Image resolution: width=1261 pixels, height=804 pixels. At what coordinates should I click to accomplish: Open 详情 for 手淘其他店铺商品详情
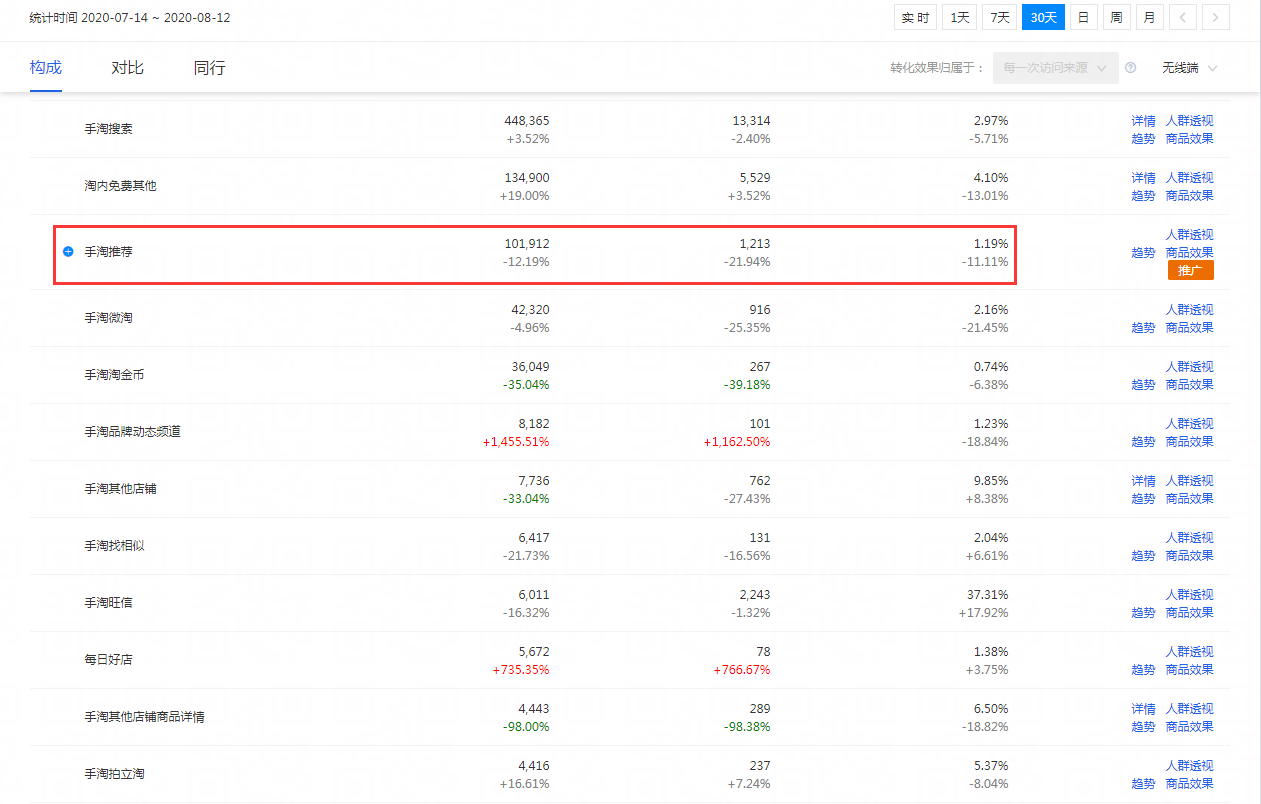click(x=1143, y=709)
